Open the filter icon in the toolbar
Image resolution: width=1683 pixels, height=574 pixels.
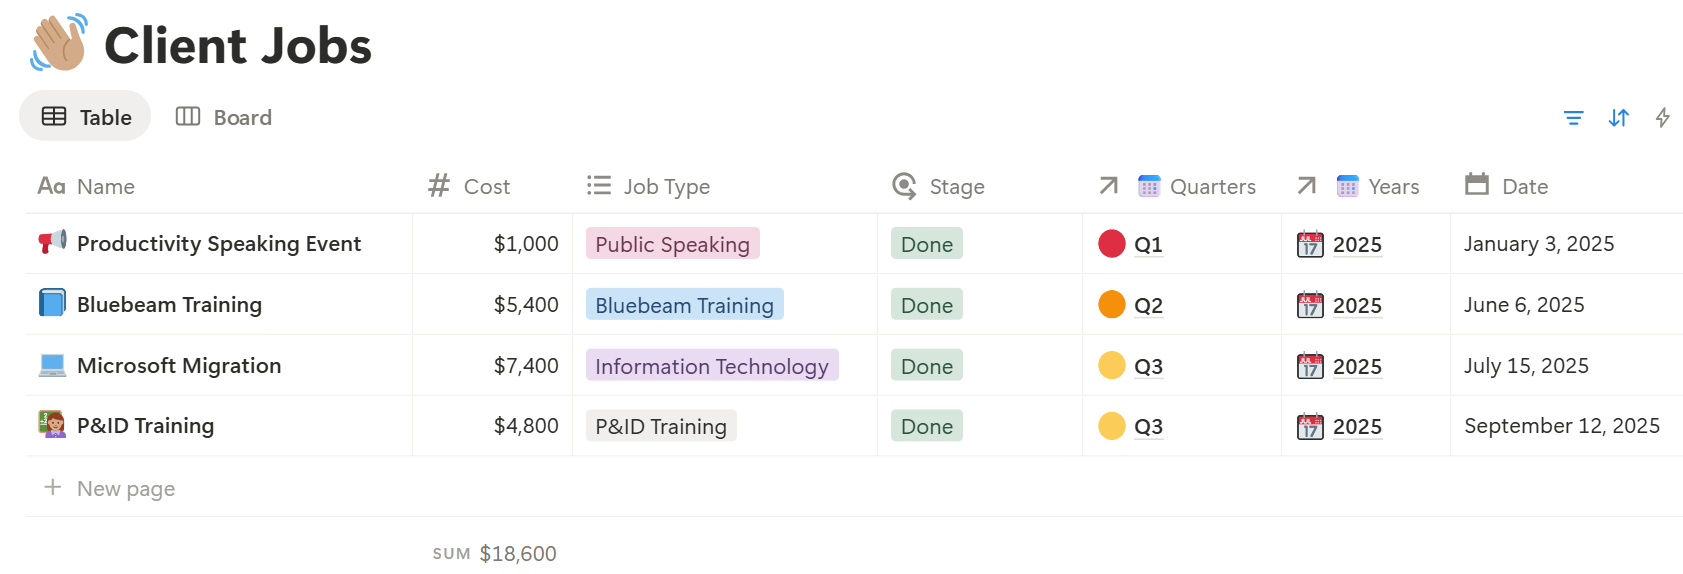[1573, 118]
